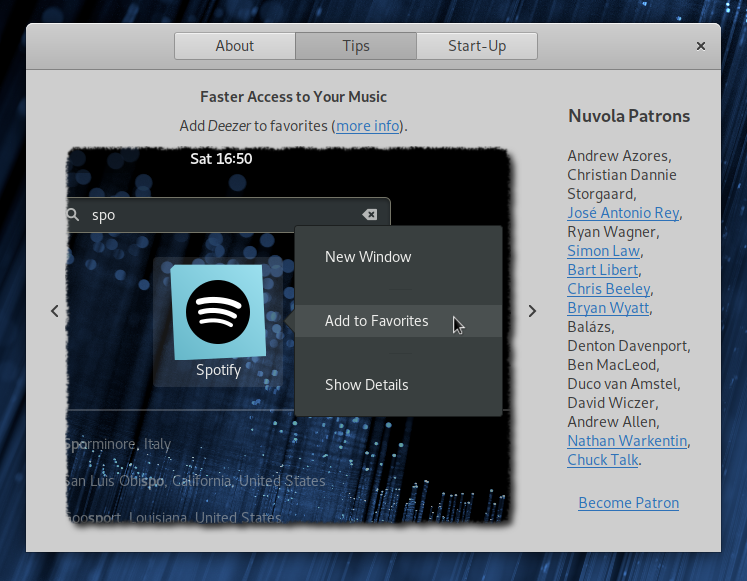Click the patron name 'David Wiczer'

point(611,403)
